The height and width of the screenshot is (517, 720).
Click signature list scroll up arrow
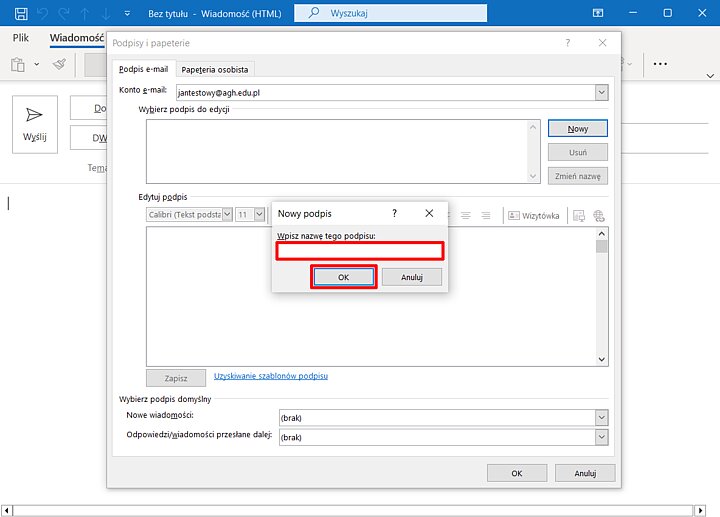coord(533,127)
